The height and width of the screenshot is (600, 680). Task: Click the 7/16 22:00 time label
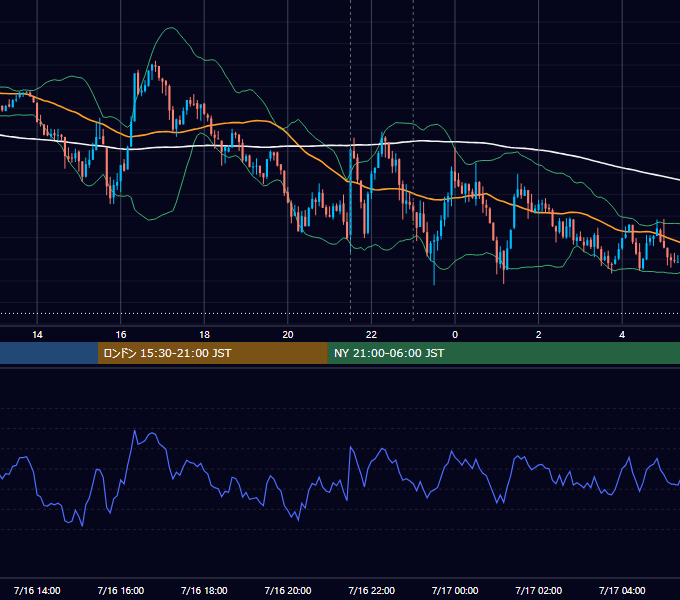coord(372,590)
